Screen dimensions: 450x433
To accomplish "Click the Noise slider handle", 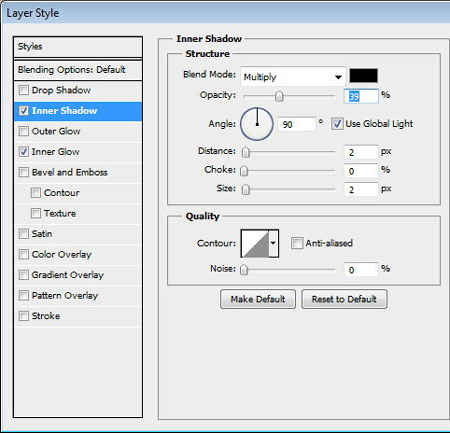I will click(244, 270).
